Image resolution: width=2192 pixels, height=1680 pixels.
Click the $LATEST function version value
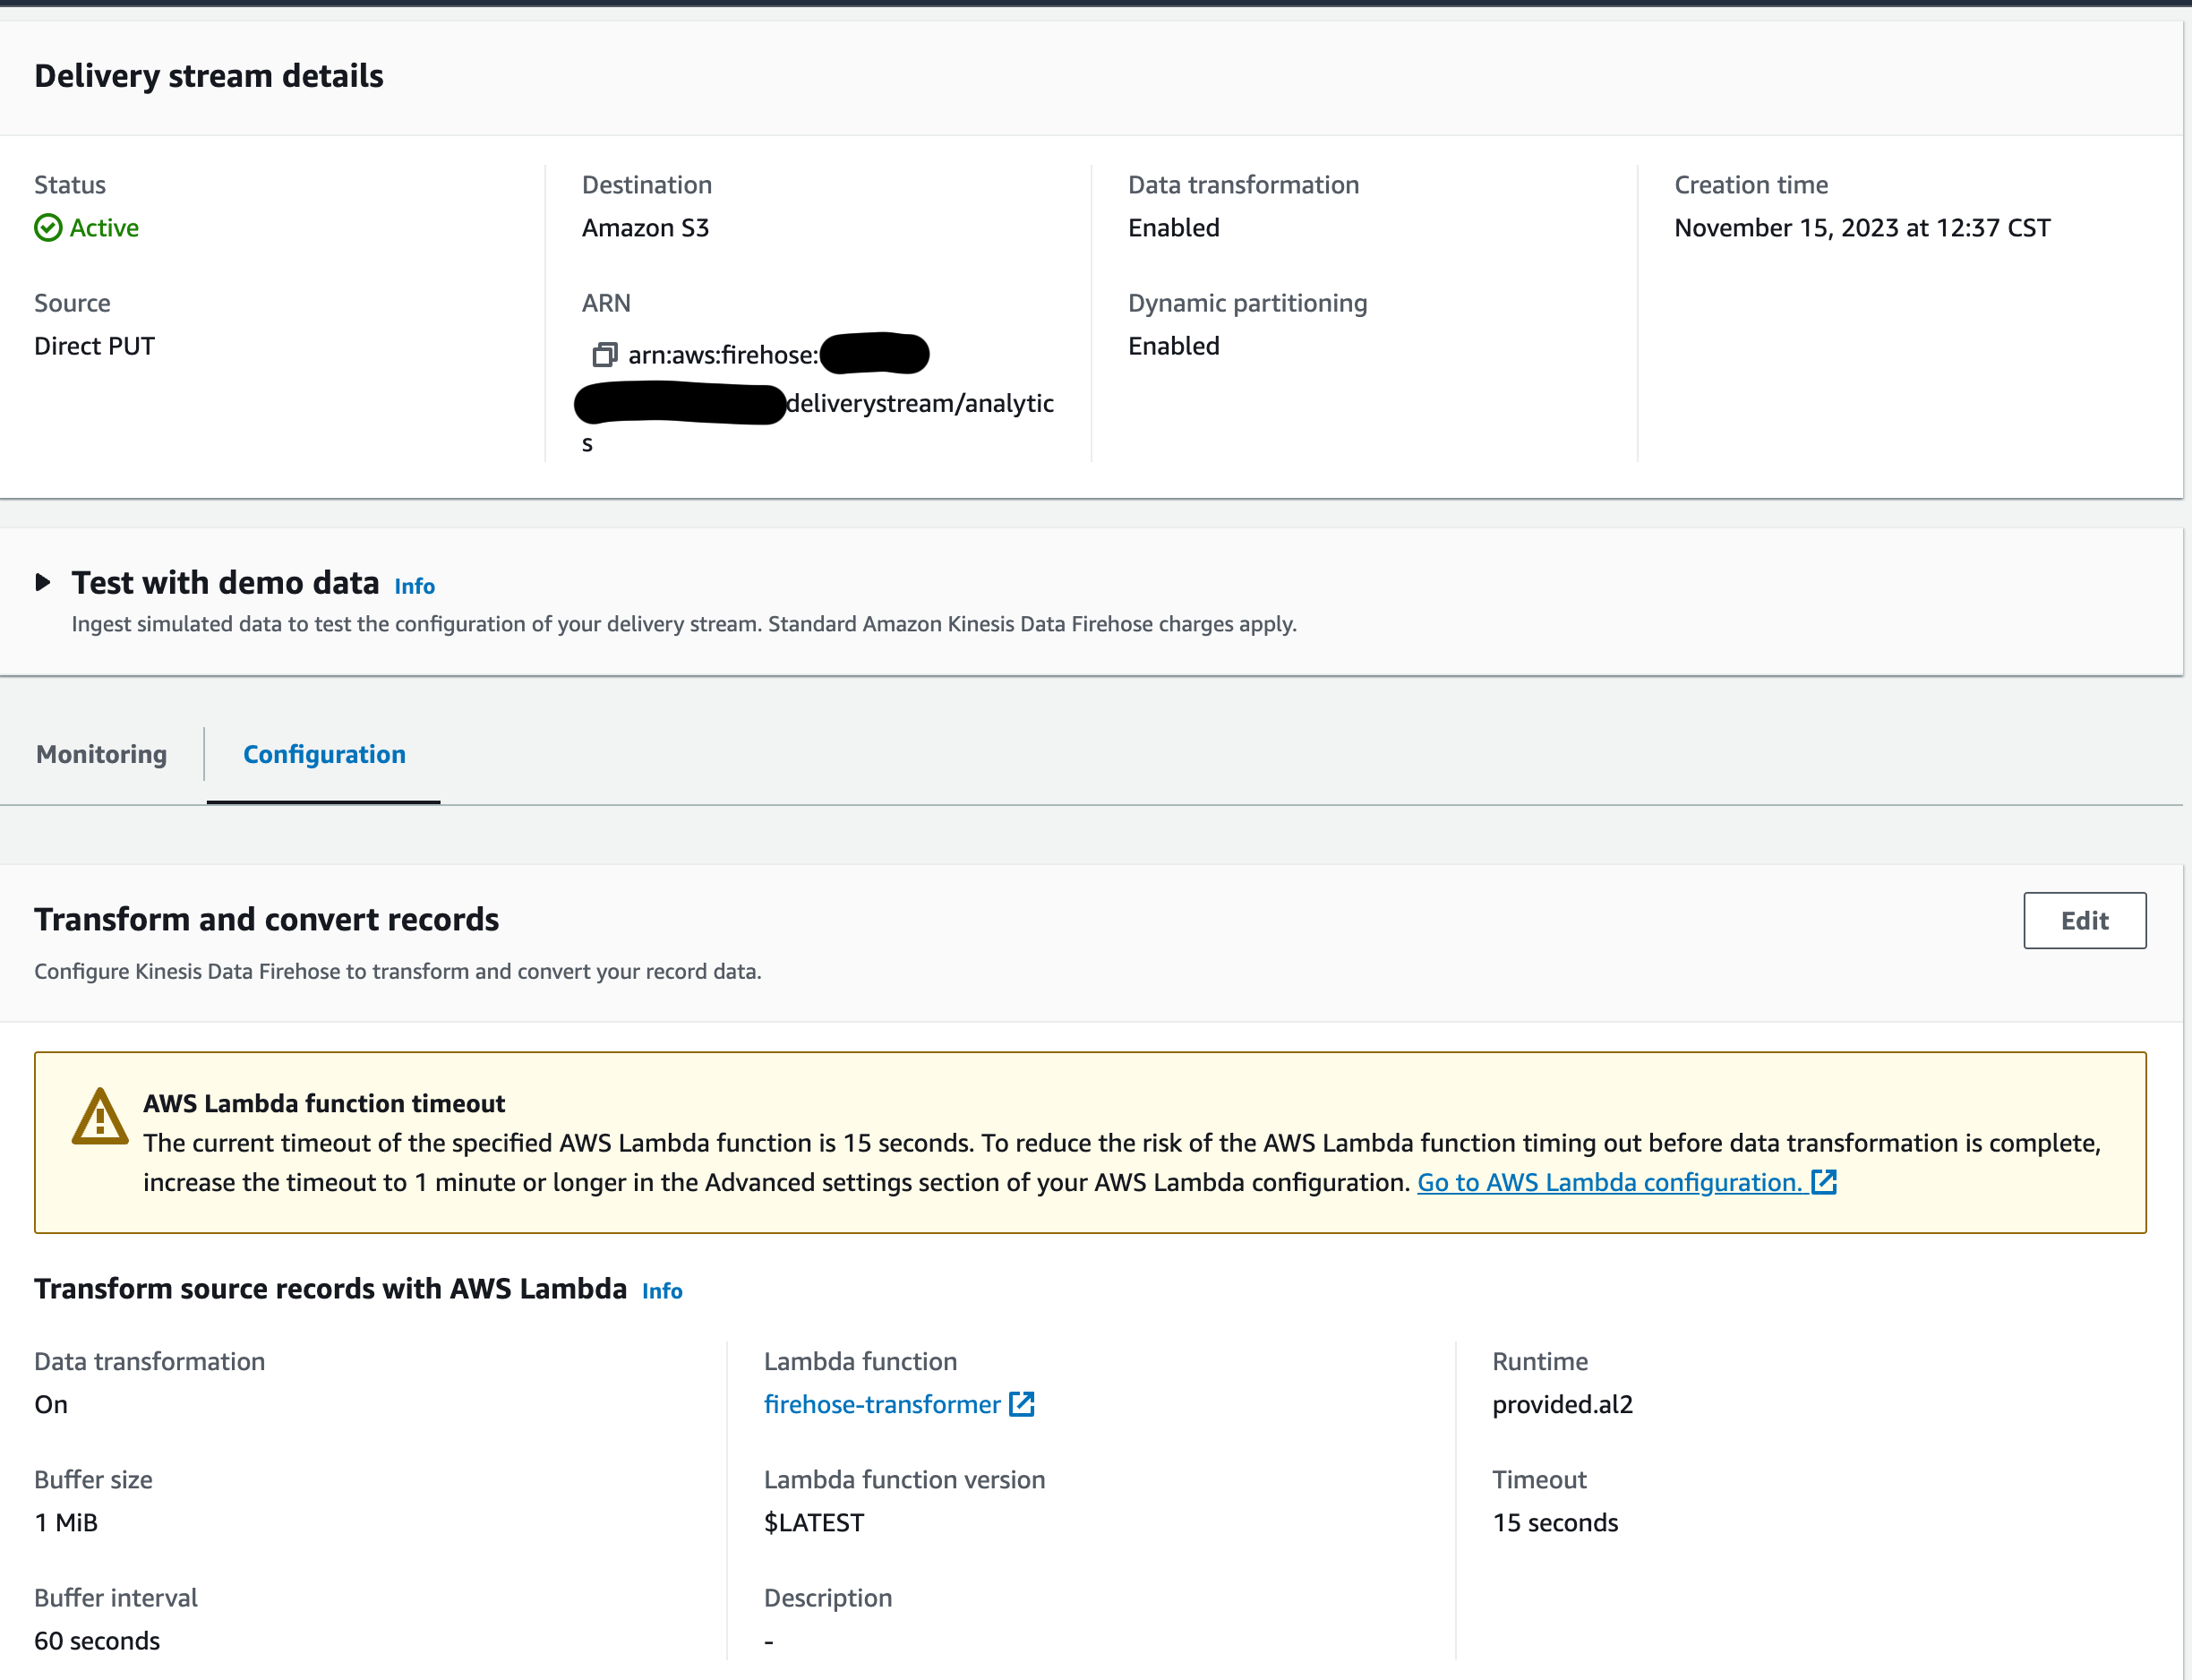pyautogui.click(x=813, y=1522)
